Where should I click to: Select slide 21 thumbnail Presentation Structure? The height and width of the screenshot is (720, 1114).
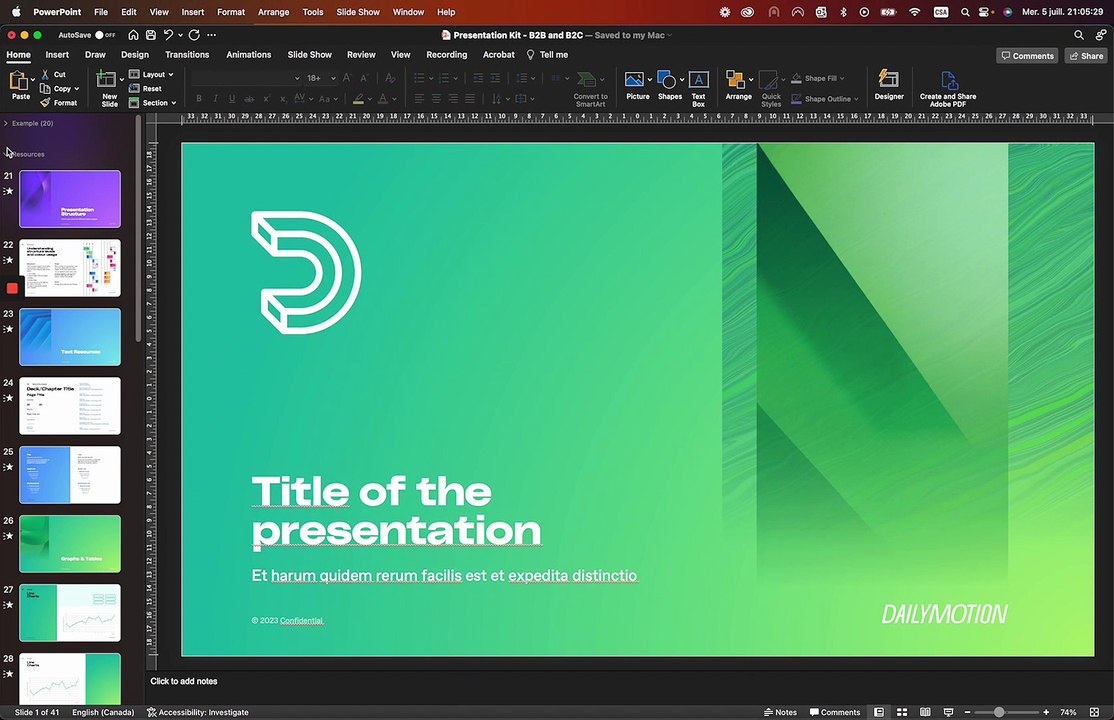(x=70, y=198)
